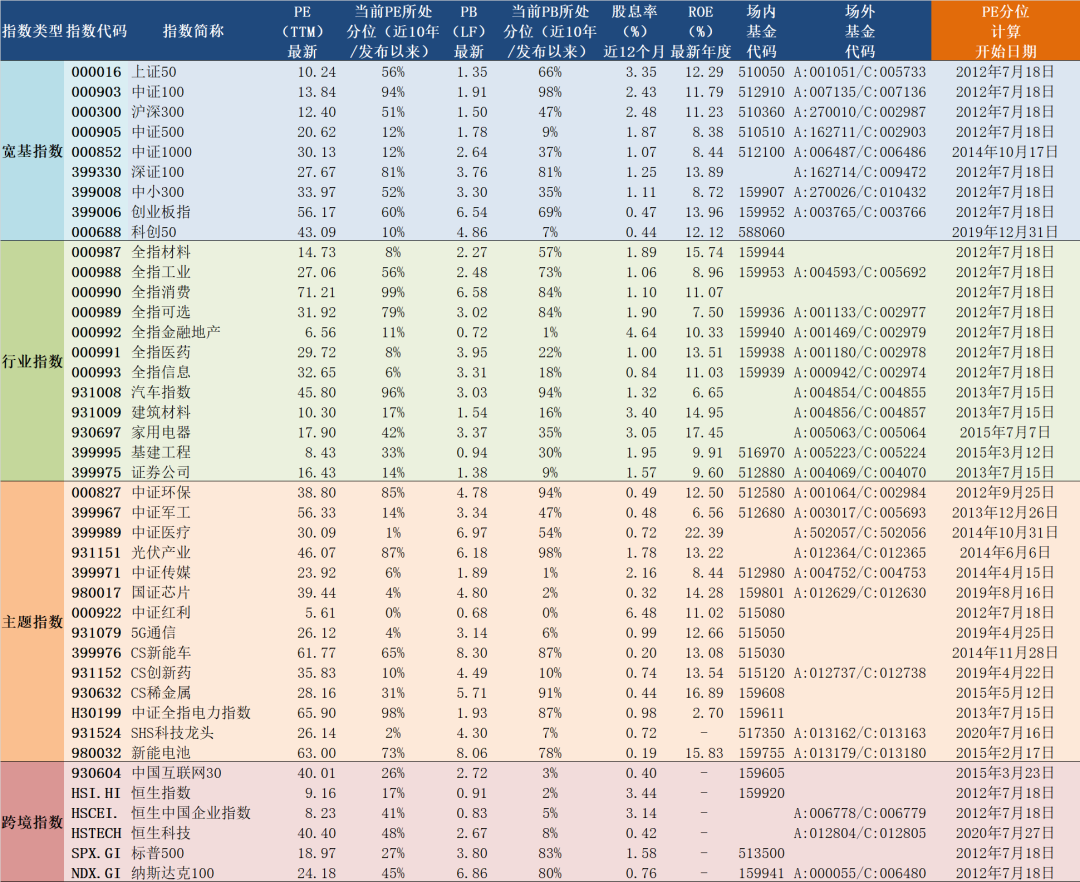Select the cell 全指金融地产
Screen dimensions: 1080x882
(176, 332)
